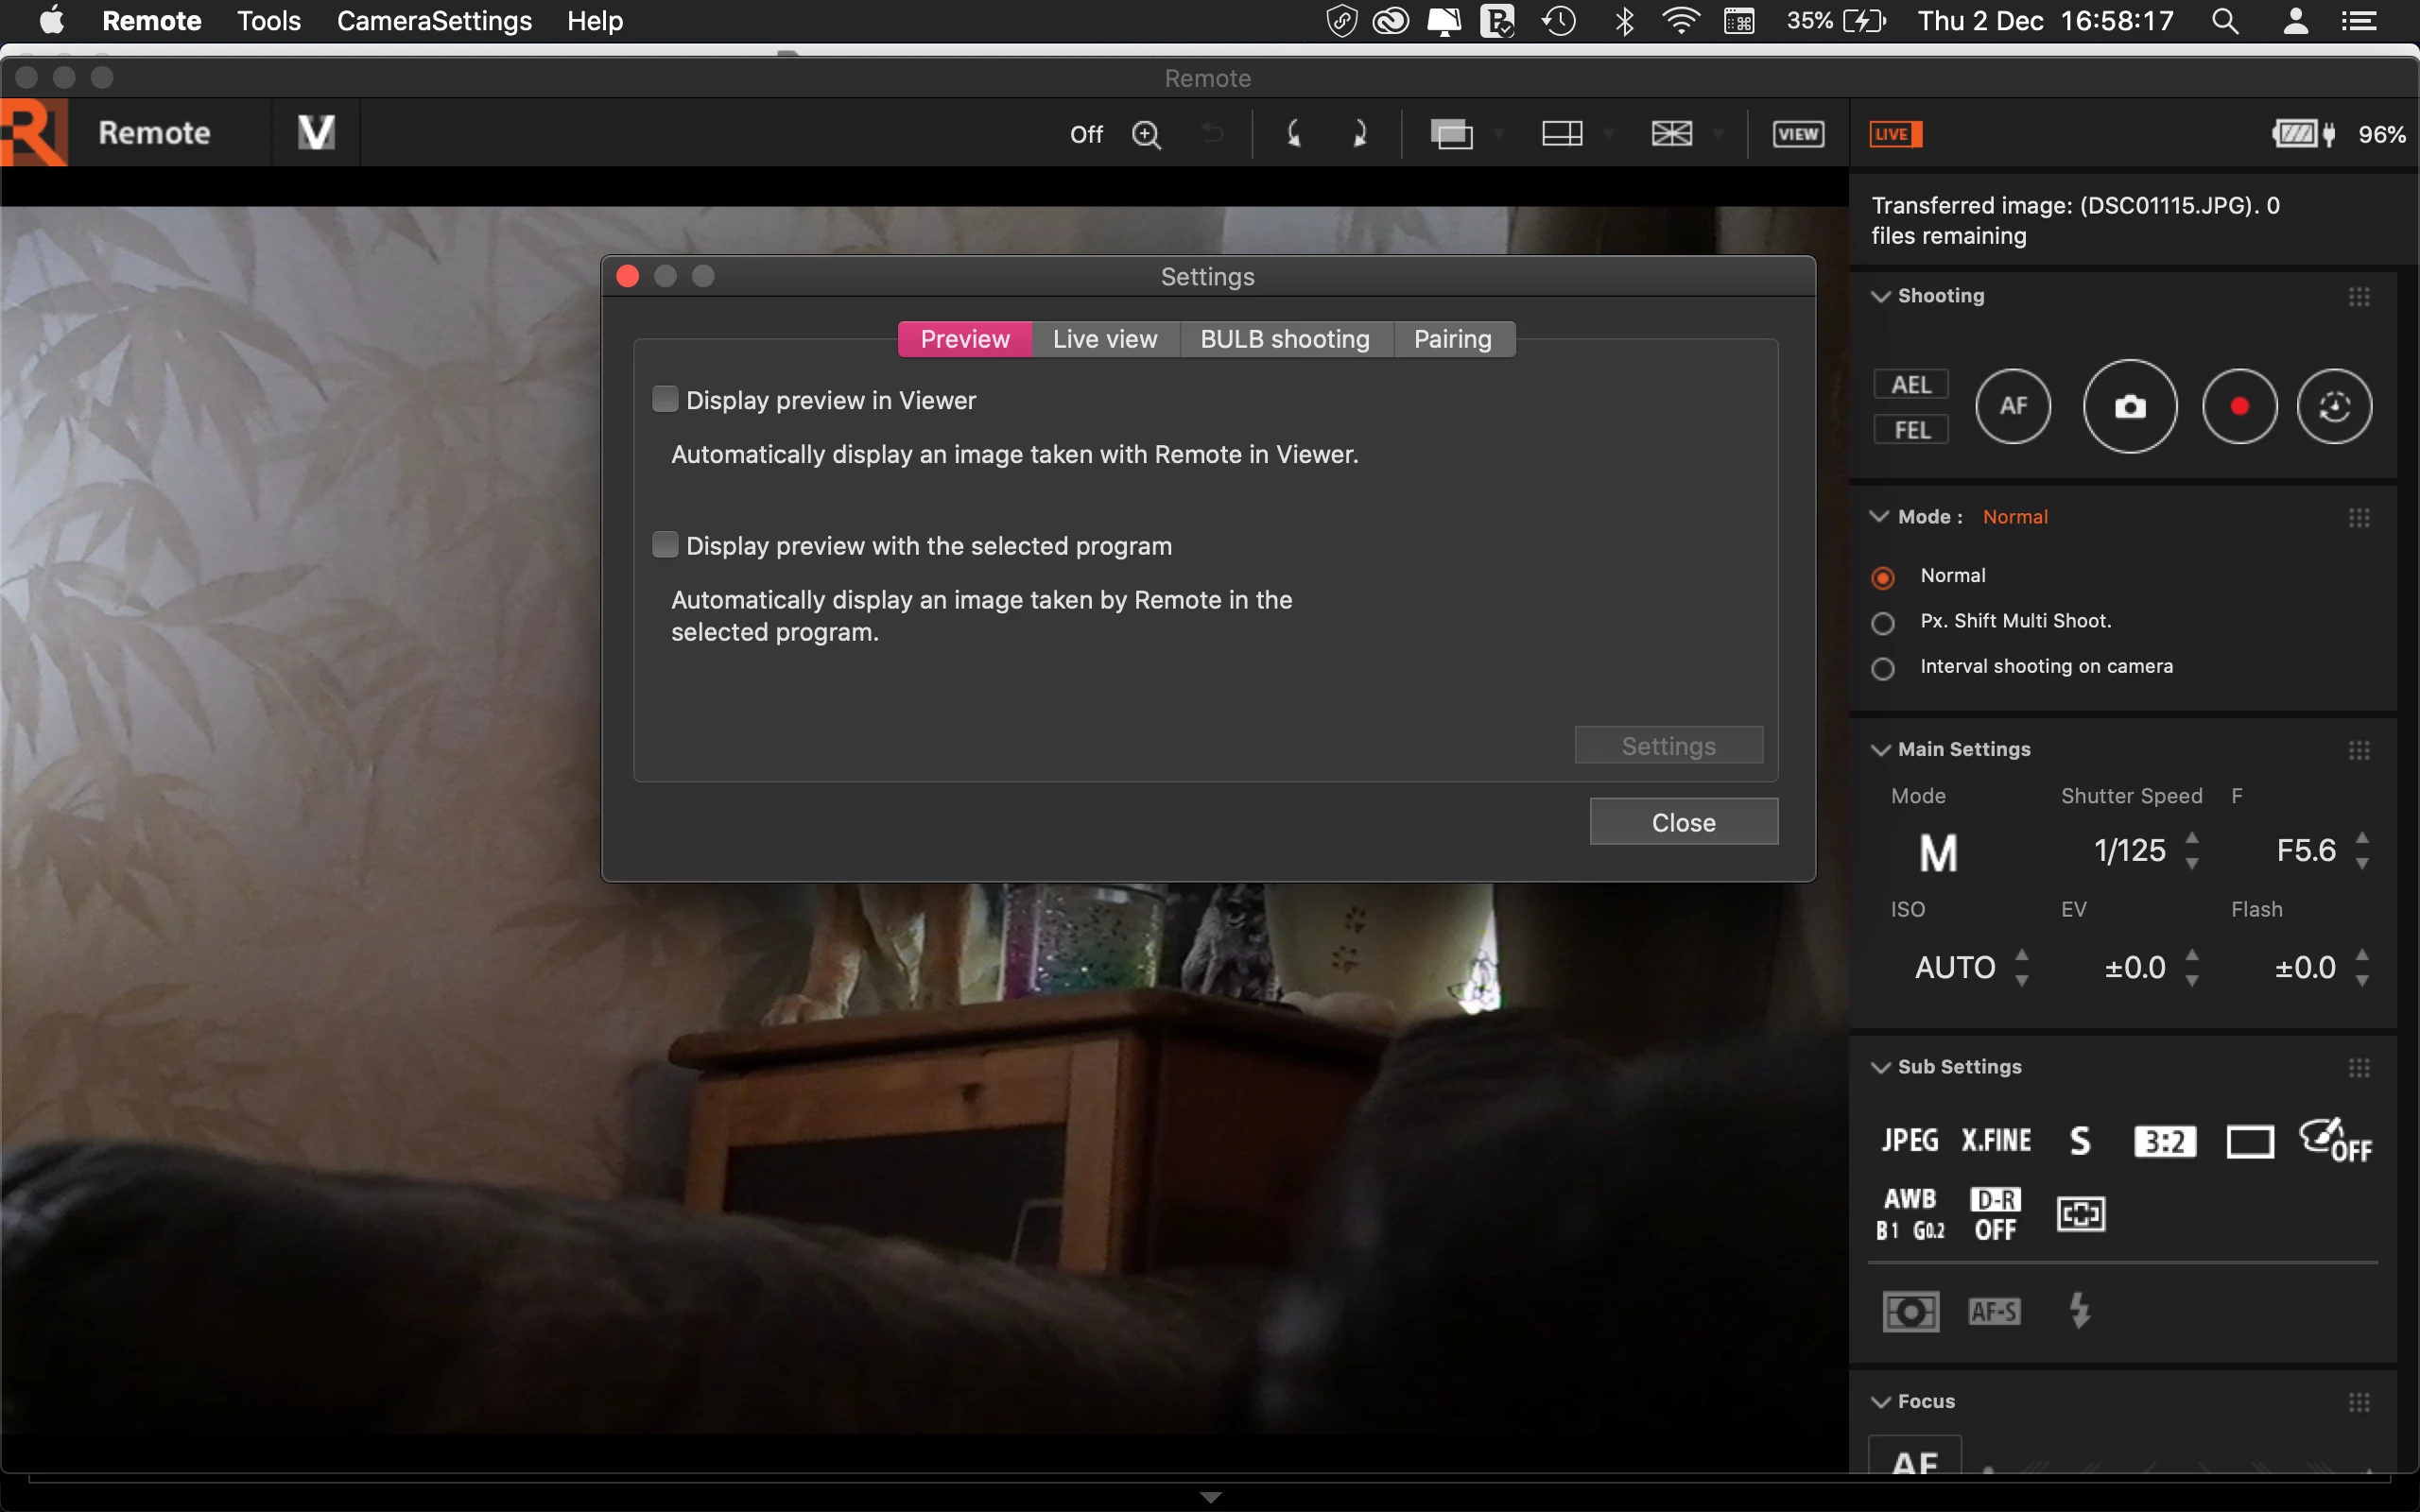Collapse the Main Settings section
2420x1512 pixels.
(x=1880, y=749)
